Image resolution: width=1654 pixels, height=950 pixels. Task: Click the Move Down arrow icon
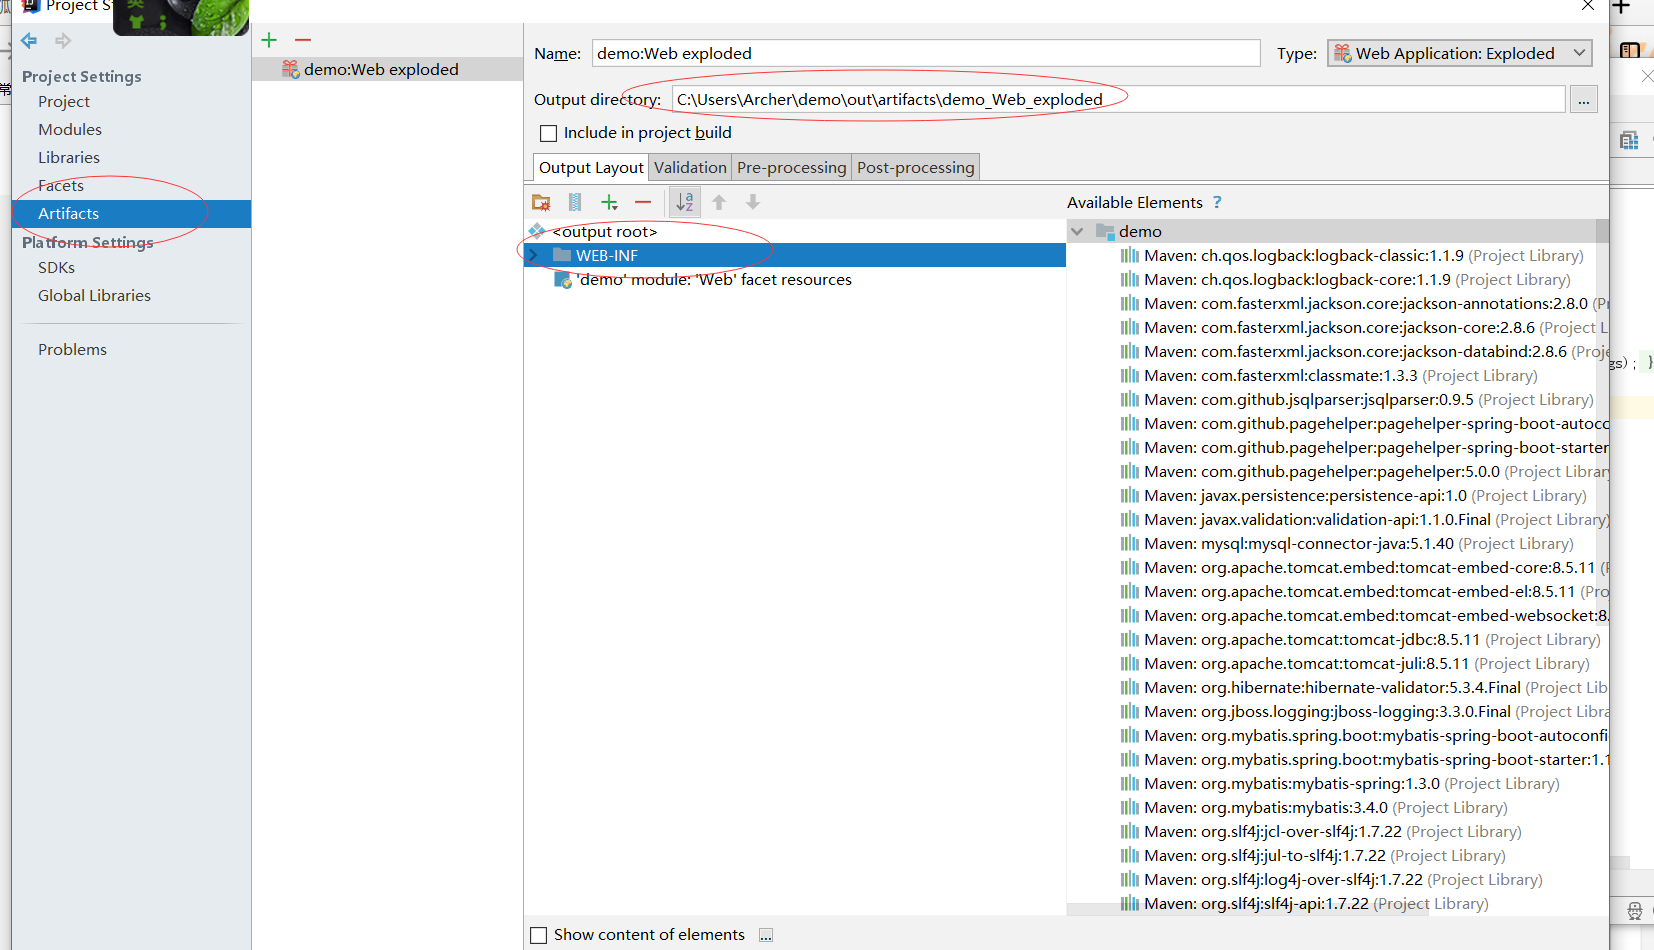coord(752,201)
